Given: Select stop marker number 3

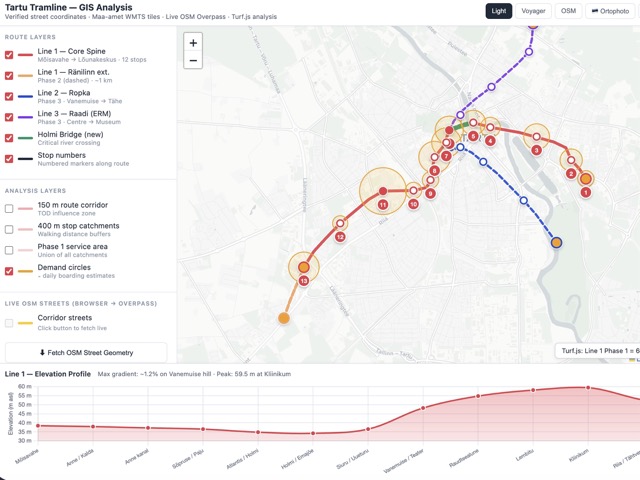Looking at the screenshot, I should (536, 150).
